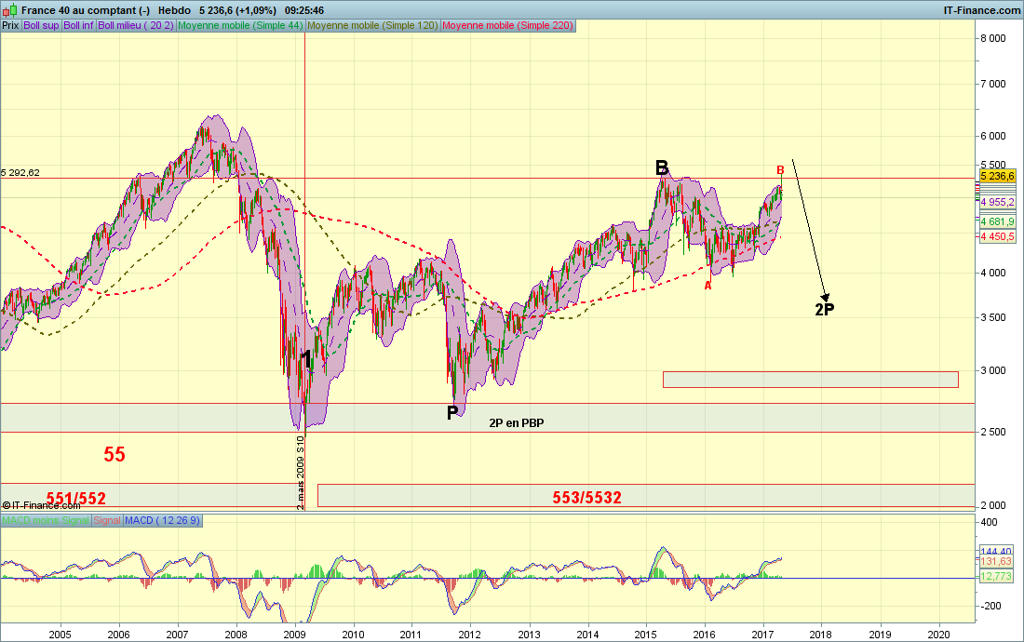The height and width of the screenshot is (642, 1024).
Task: Select the Prix indicator label
Action: [x=11, y=25]
